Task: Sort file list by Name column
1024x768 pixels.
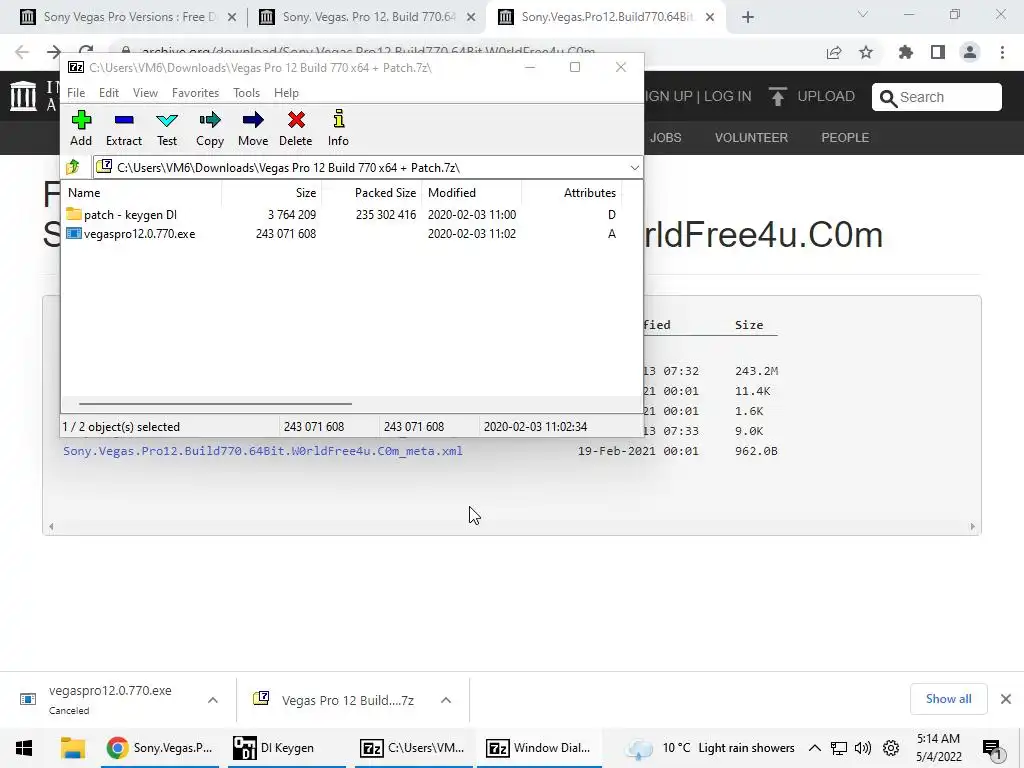Action: (x=142, y=193)
